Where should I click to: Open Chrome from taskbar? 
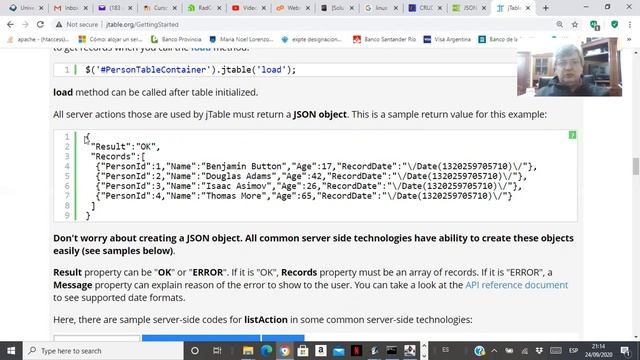tap(284, 351)
